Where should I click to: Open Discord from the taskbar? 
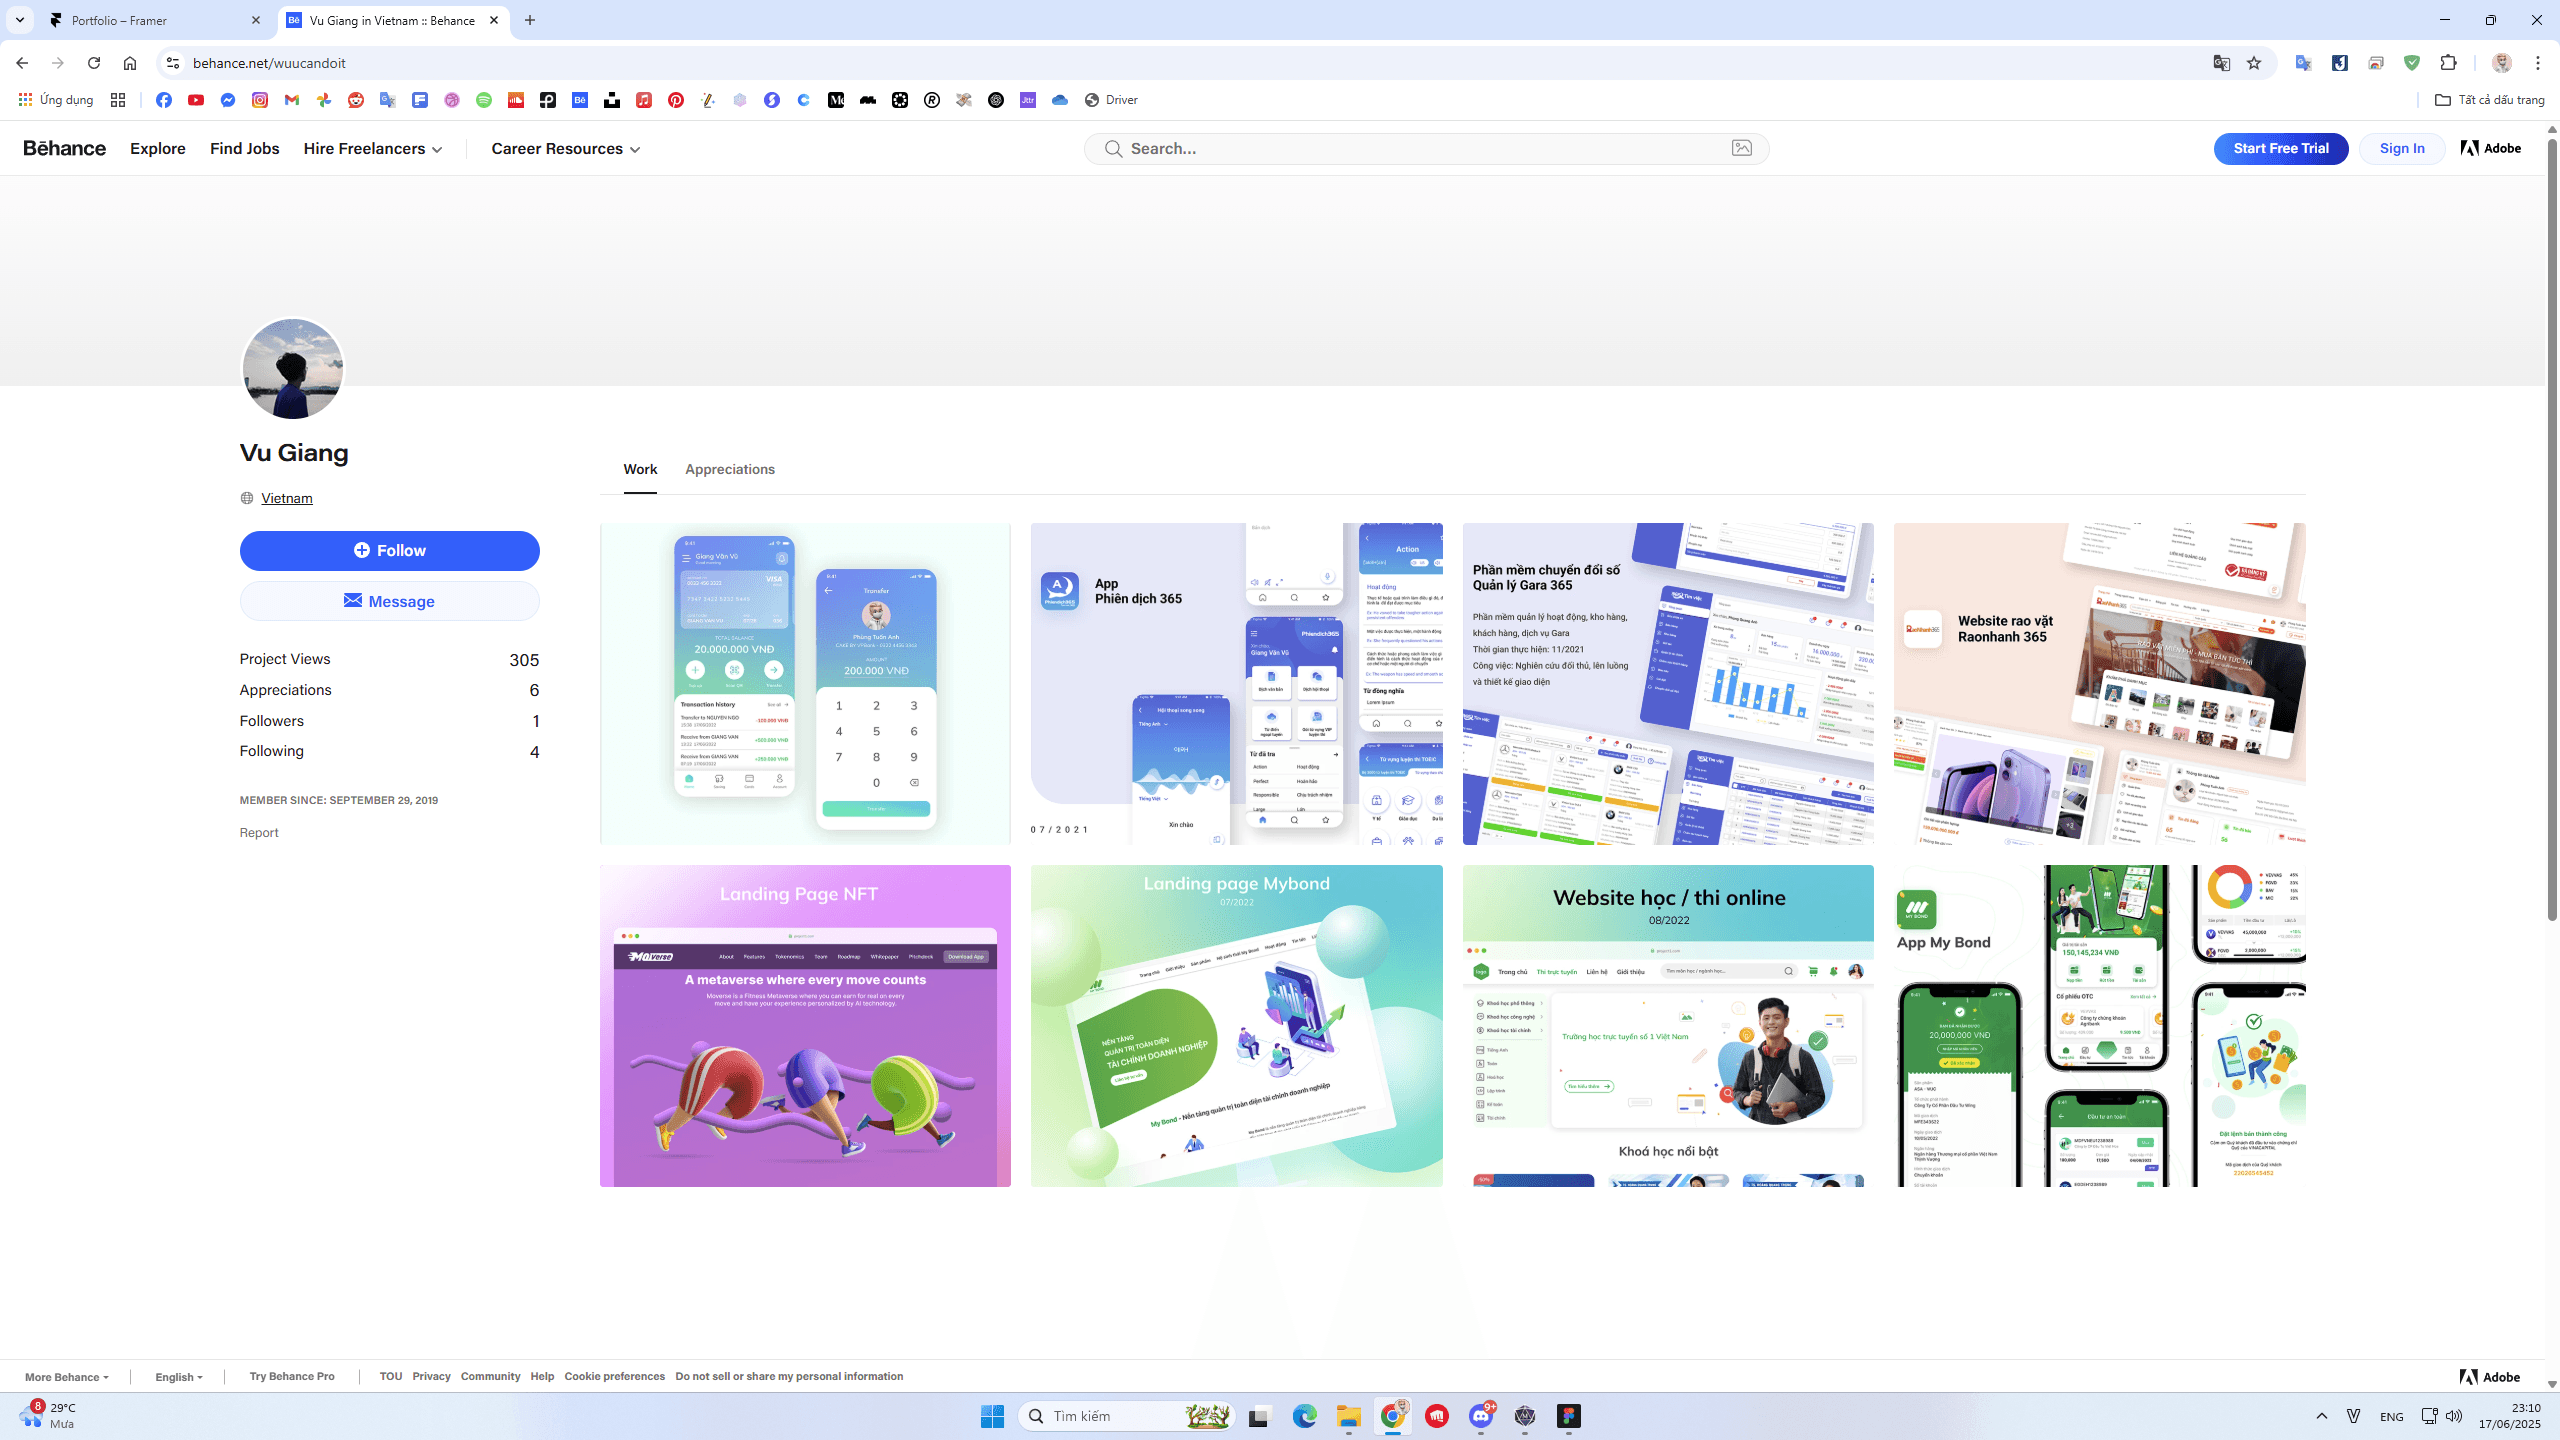click(1481, 1416)
